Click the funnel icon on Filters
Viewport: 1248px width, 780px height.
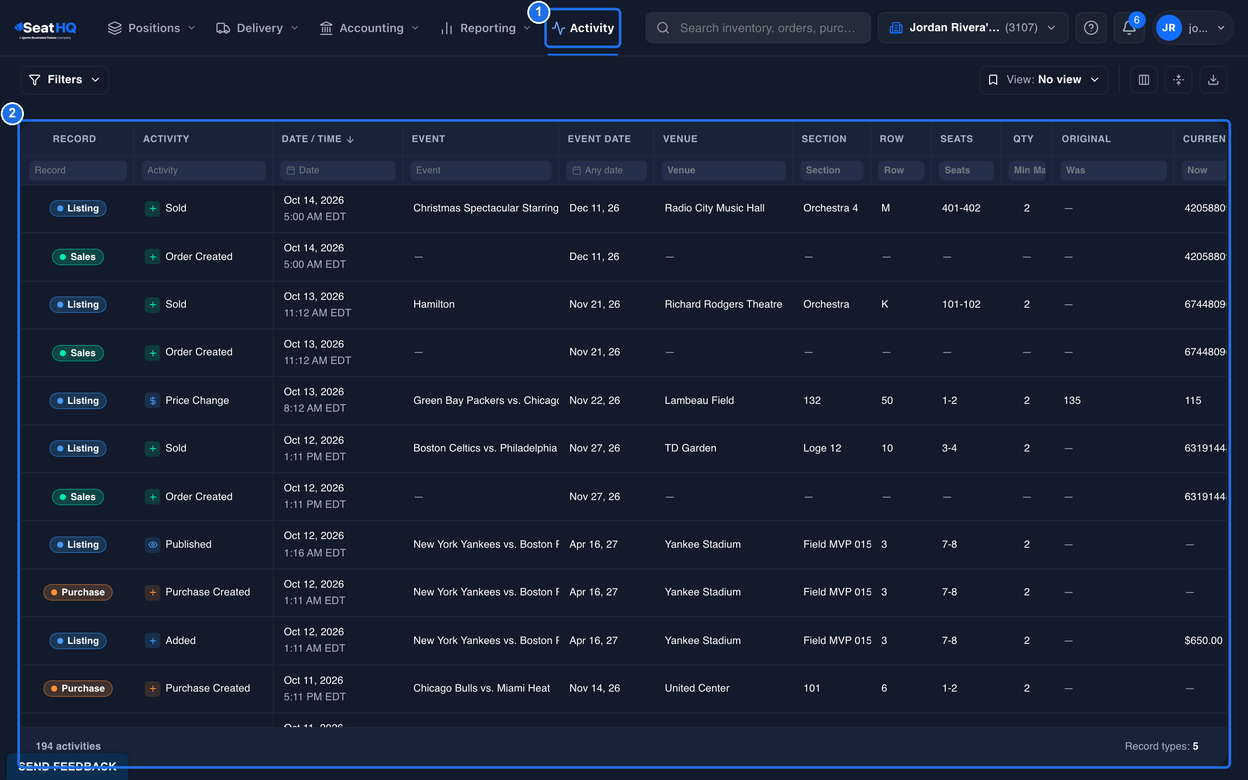tap(35, 80)
